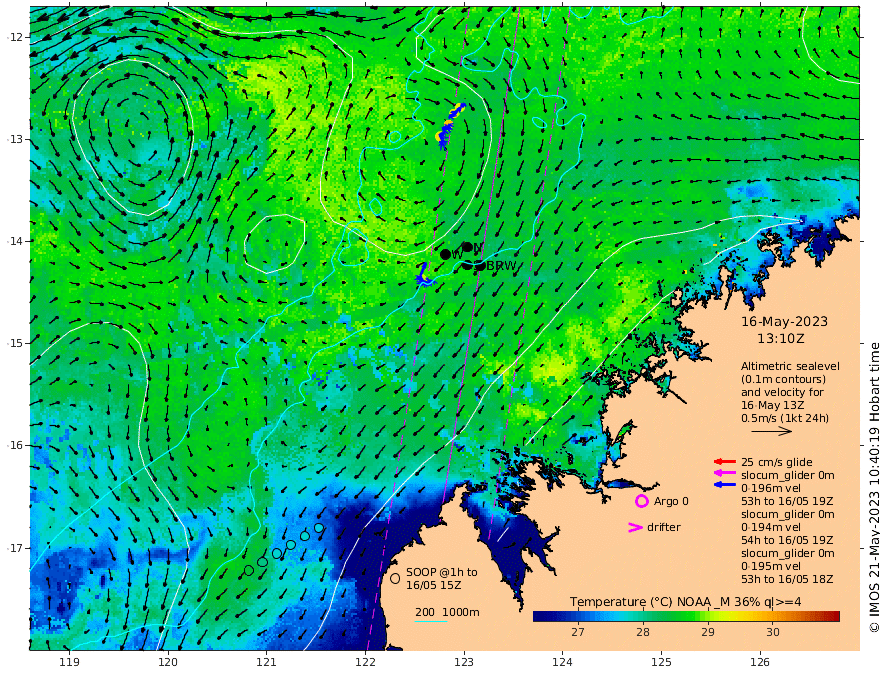Click the SOOP ship circle nearest 121.5°E
Viewport: 880px width, 680px height.
pyautogui.click(x=319, y=528)
